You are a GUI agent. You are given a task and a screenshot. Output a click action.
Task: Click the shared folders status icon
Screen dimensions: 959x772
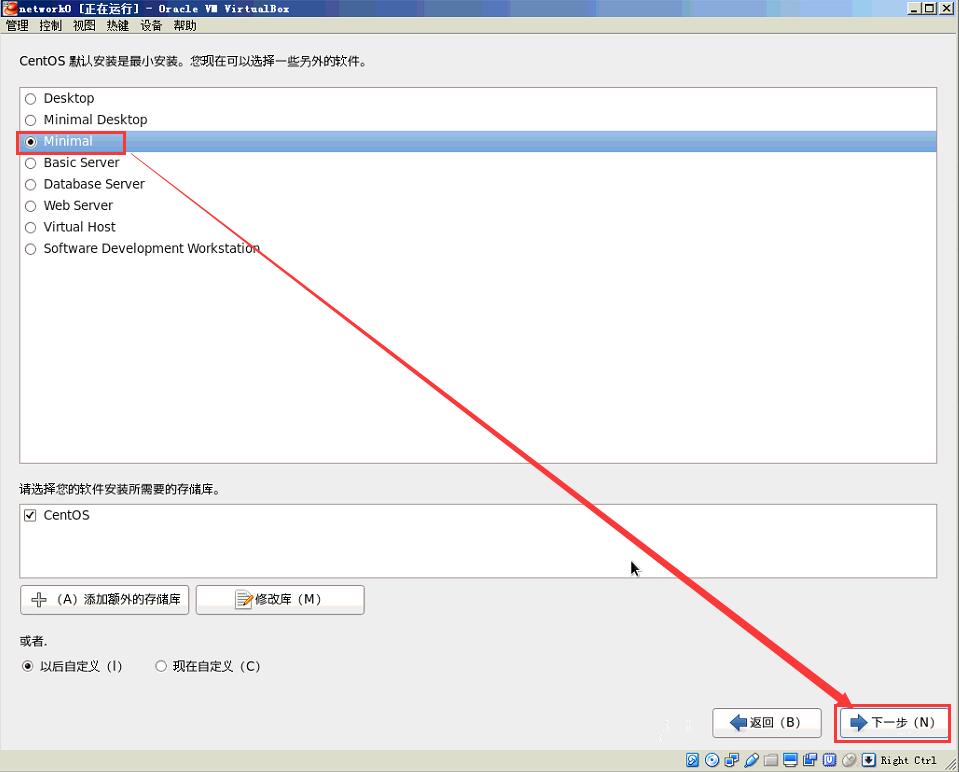(x=771, y=760)
